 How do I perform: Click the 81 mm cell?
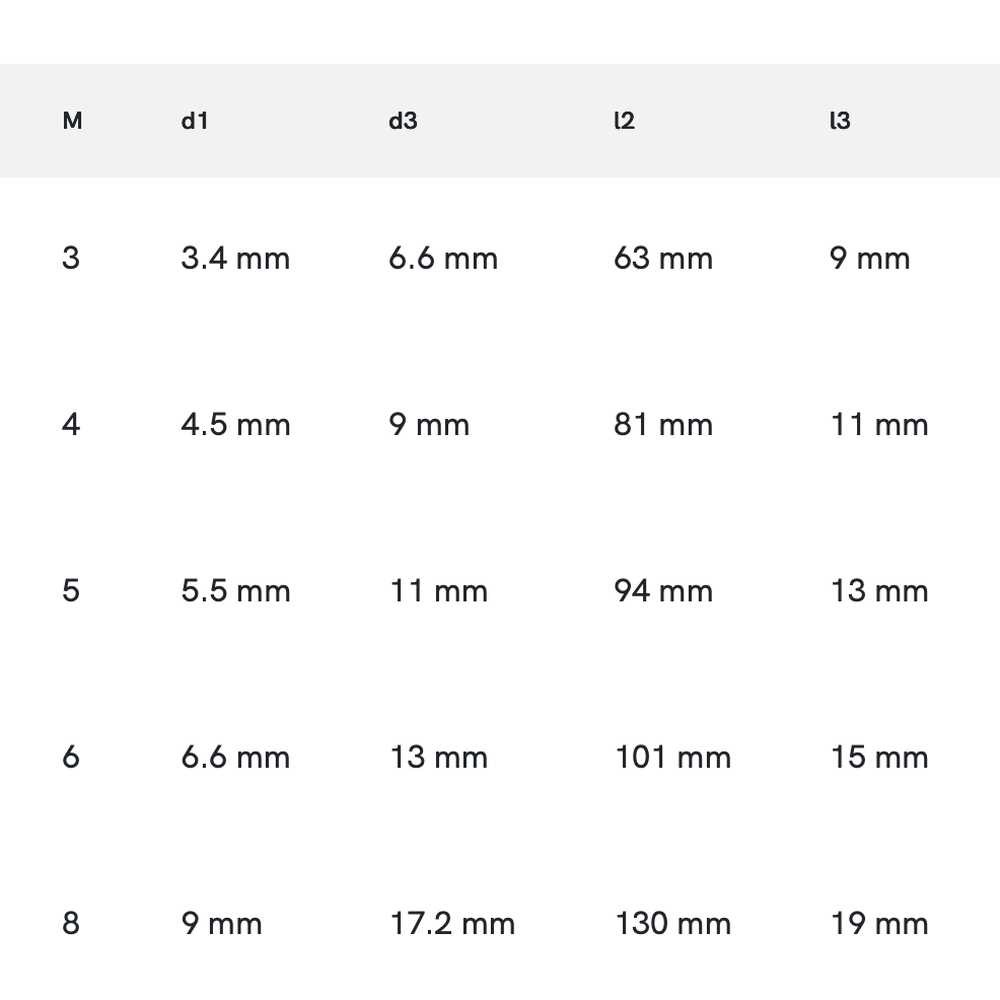(663, 425)
